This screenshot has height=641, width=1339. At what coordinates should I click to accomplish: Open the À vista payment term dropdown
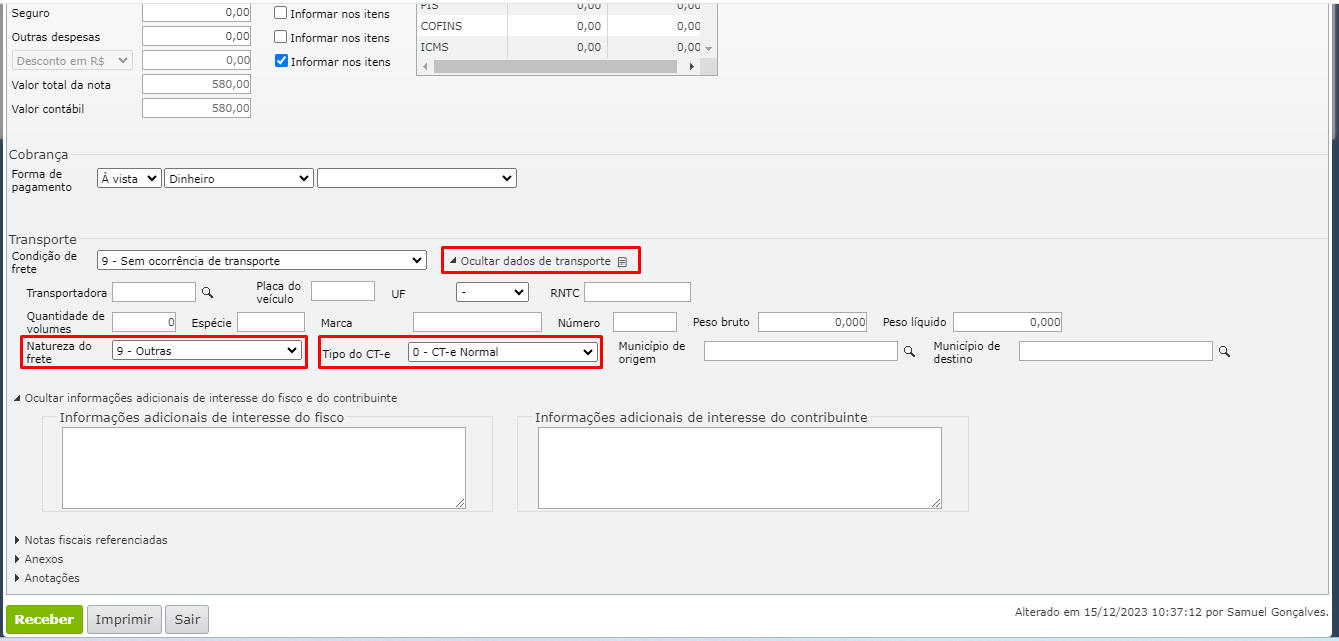pos(129,179)
